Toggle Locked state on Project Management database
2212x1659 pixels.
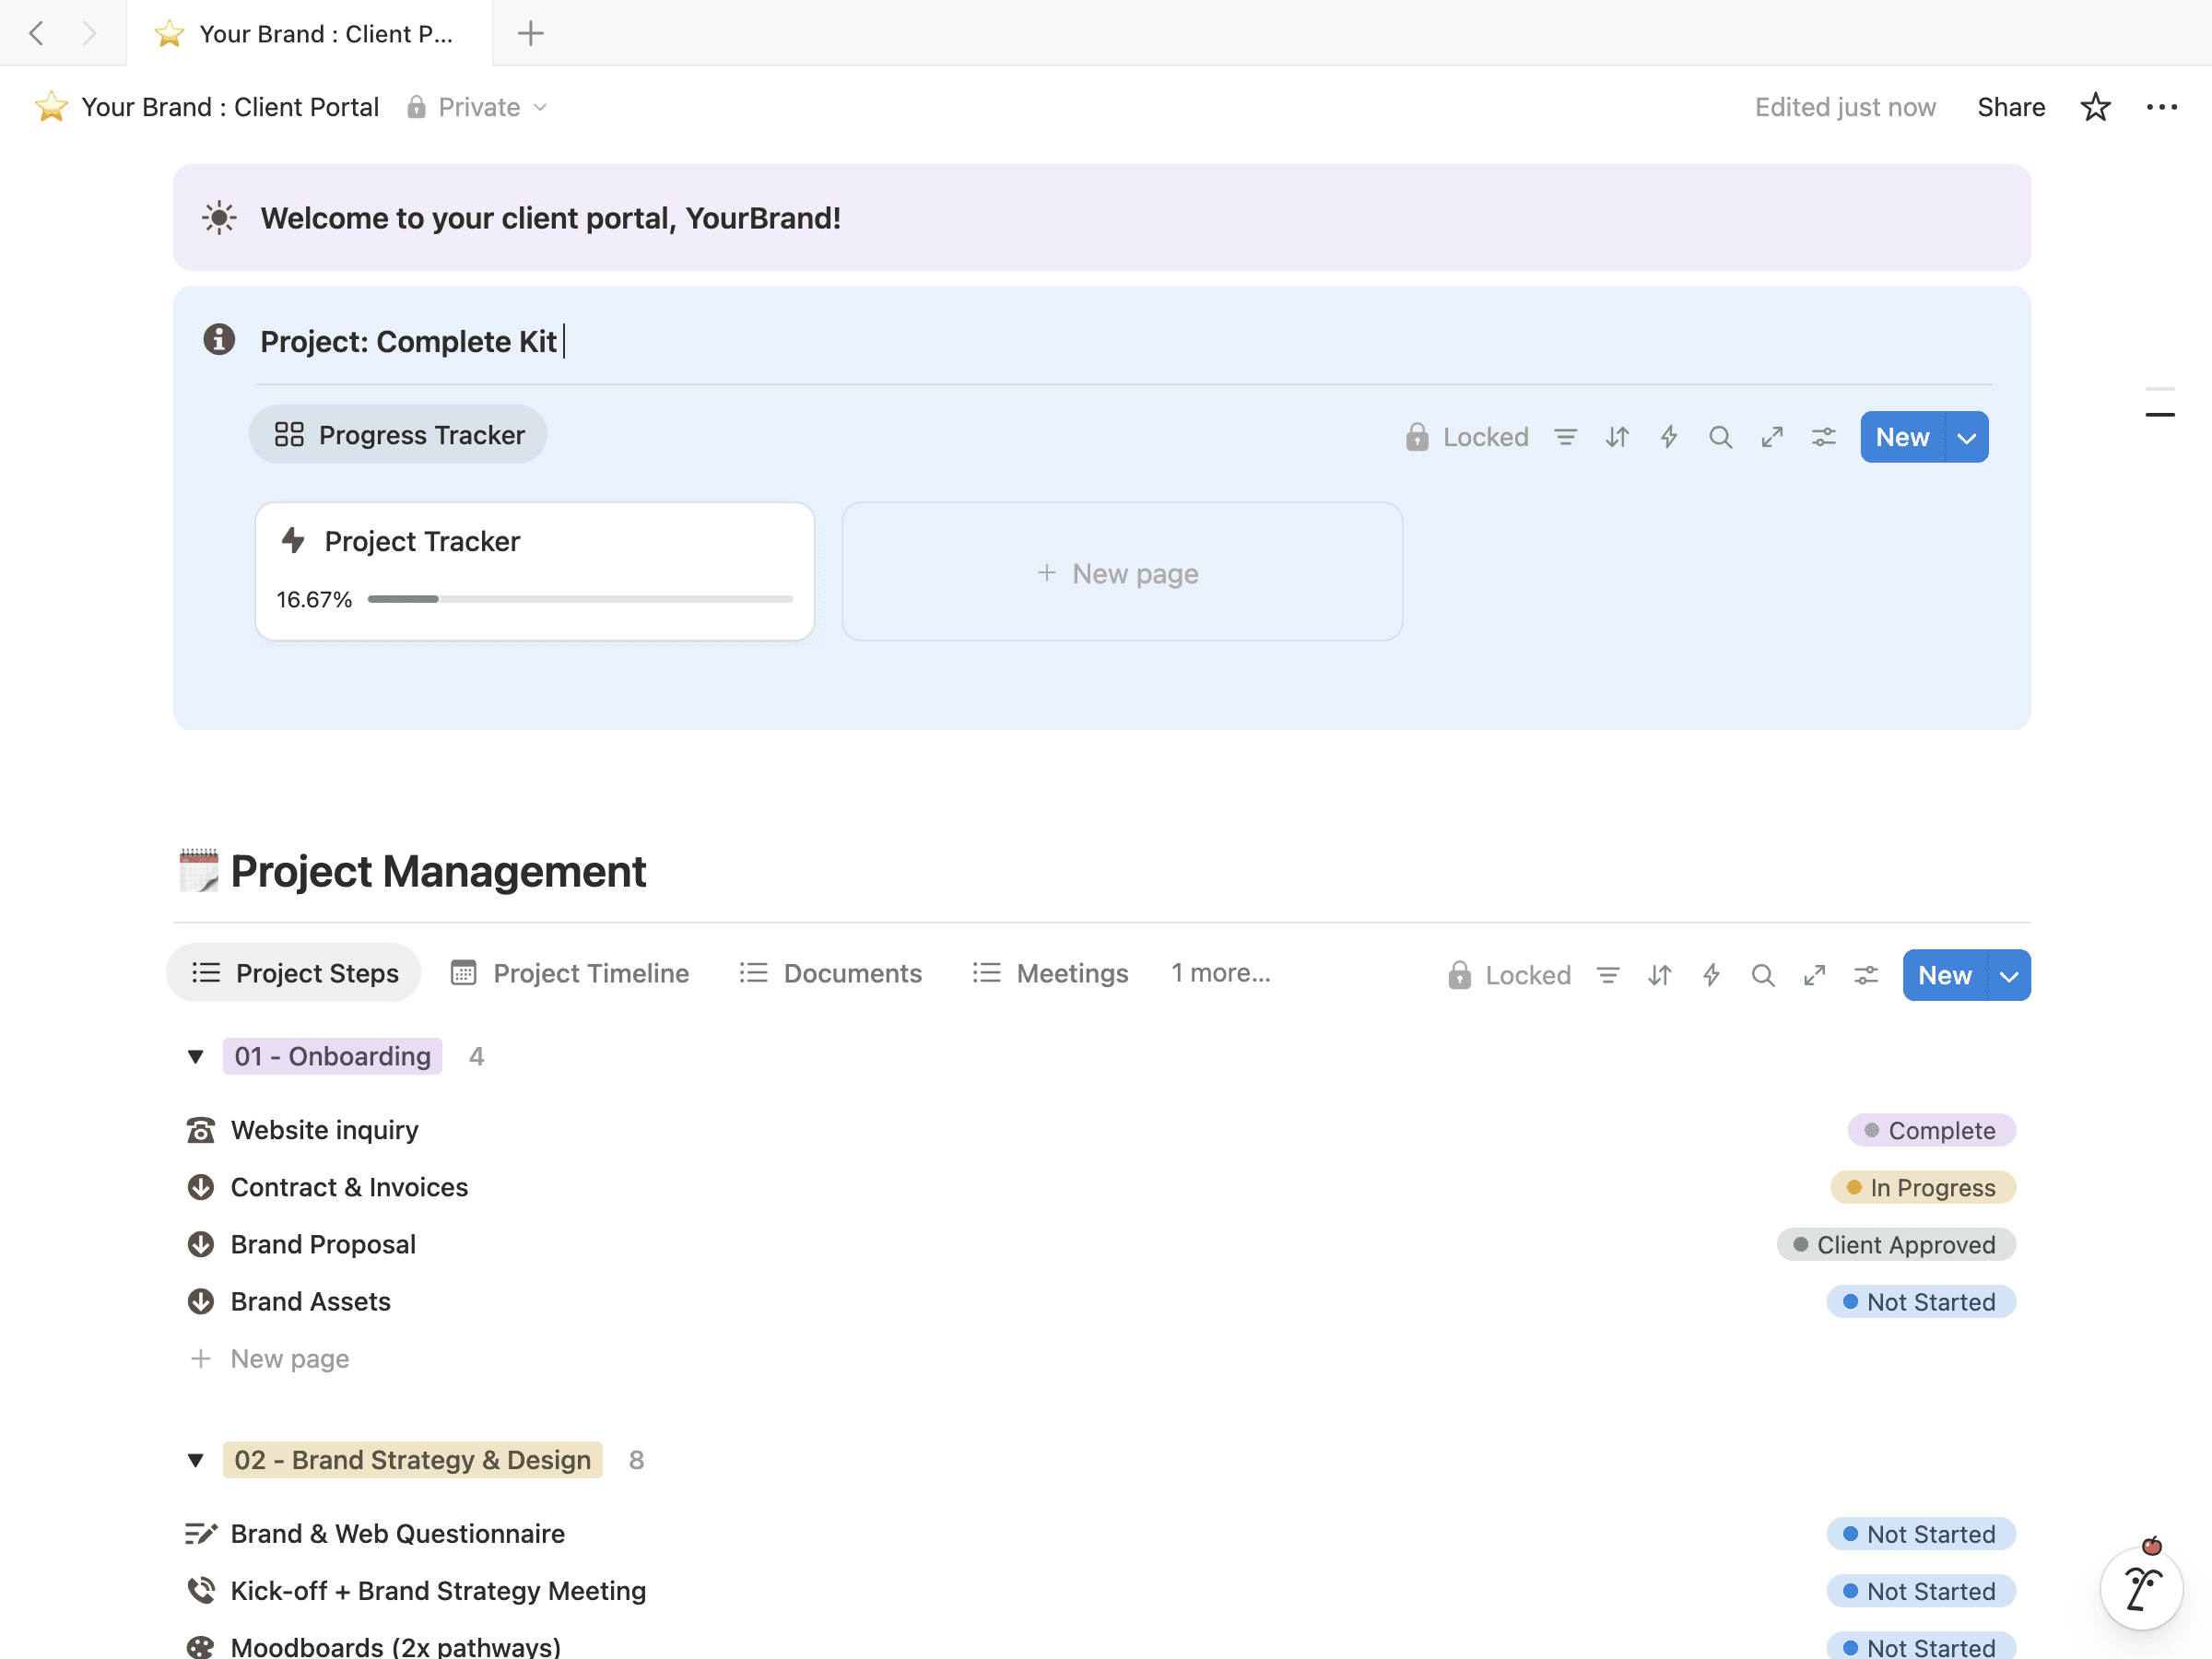point(1509,975)
